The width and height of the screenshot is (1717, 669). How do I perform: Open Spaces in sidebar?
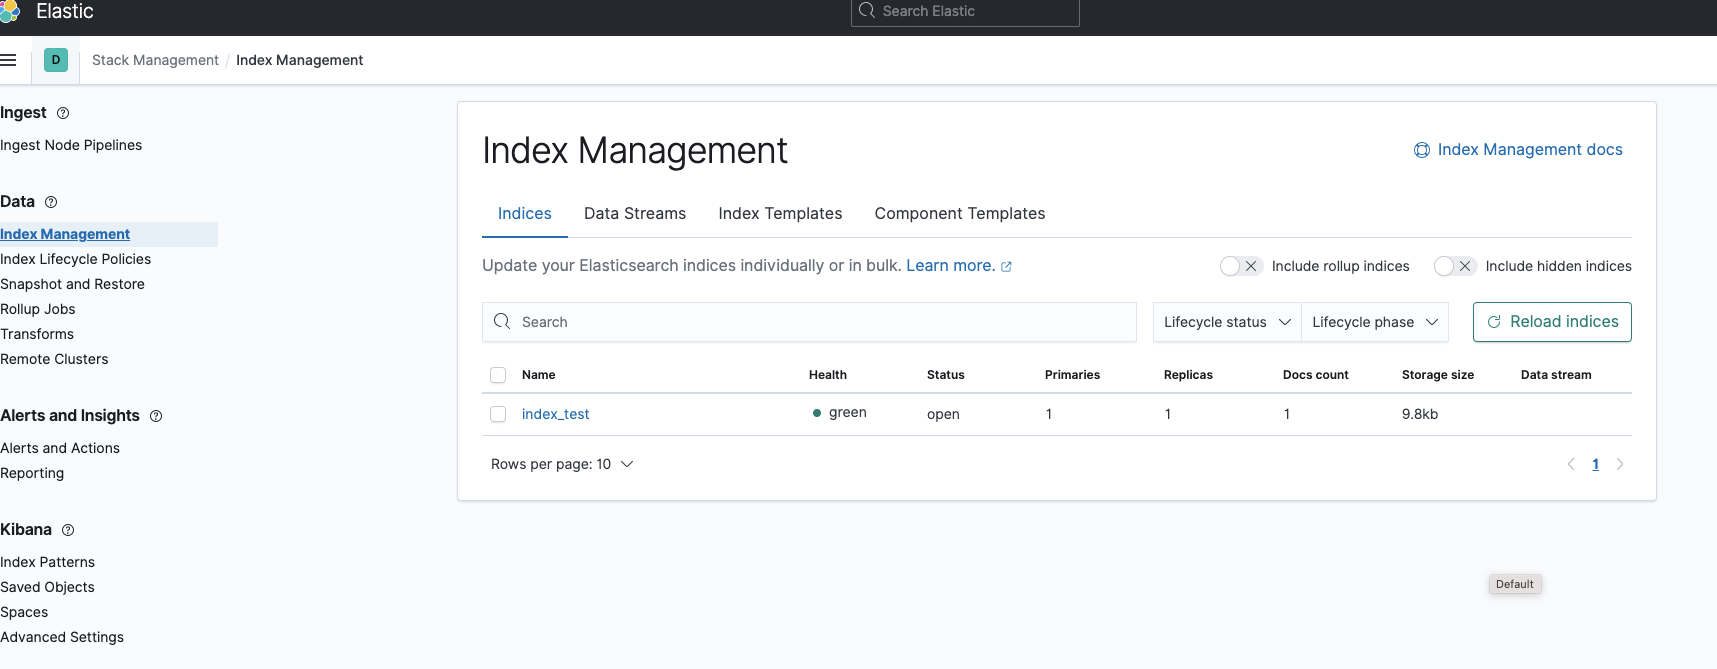[x=24, y=612]
